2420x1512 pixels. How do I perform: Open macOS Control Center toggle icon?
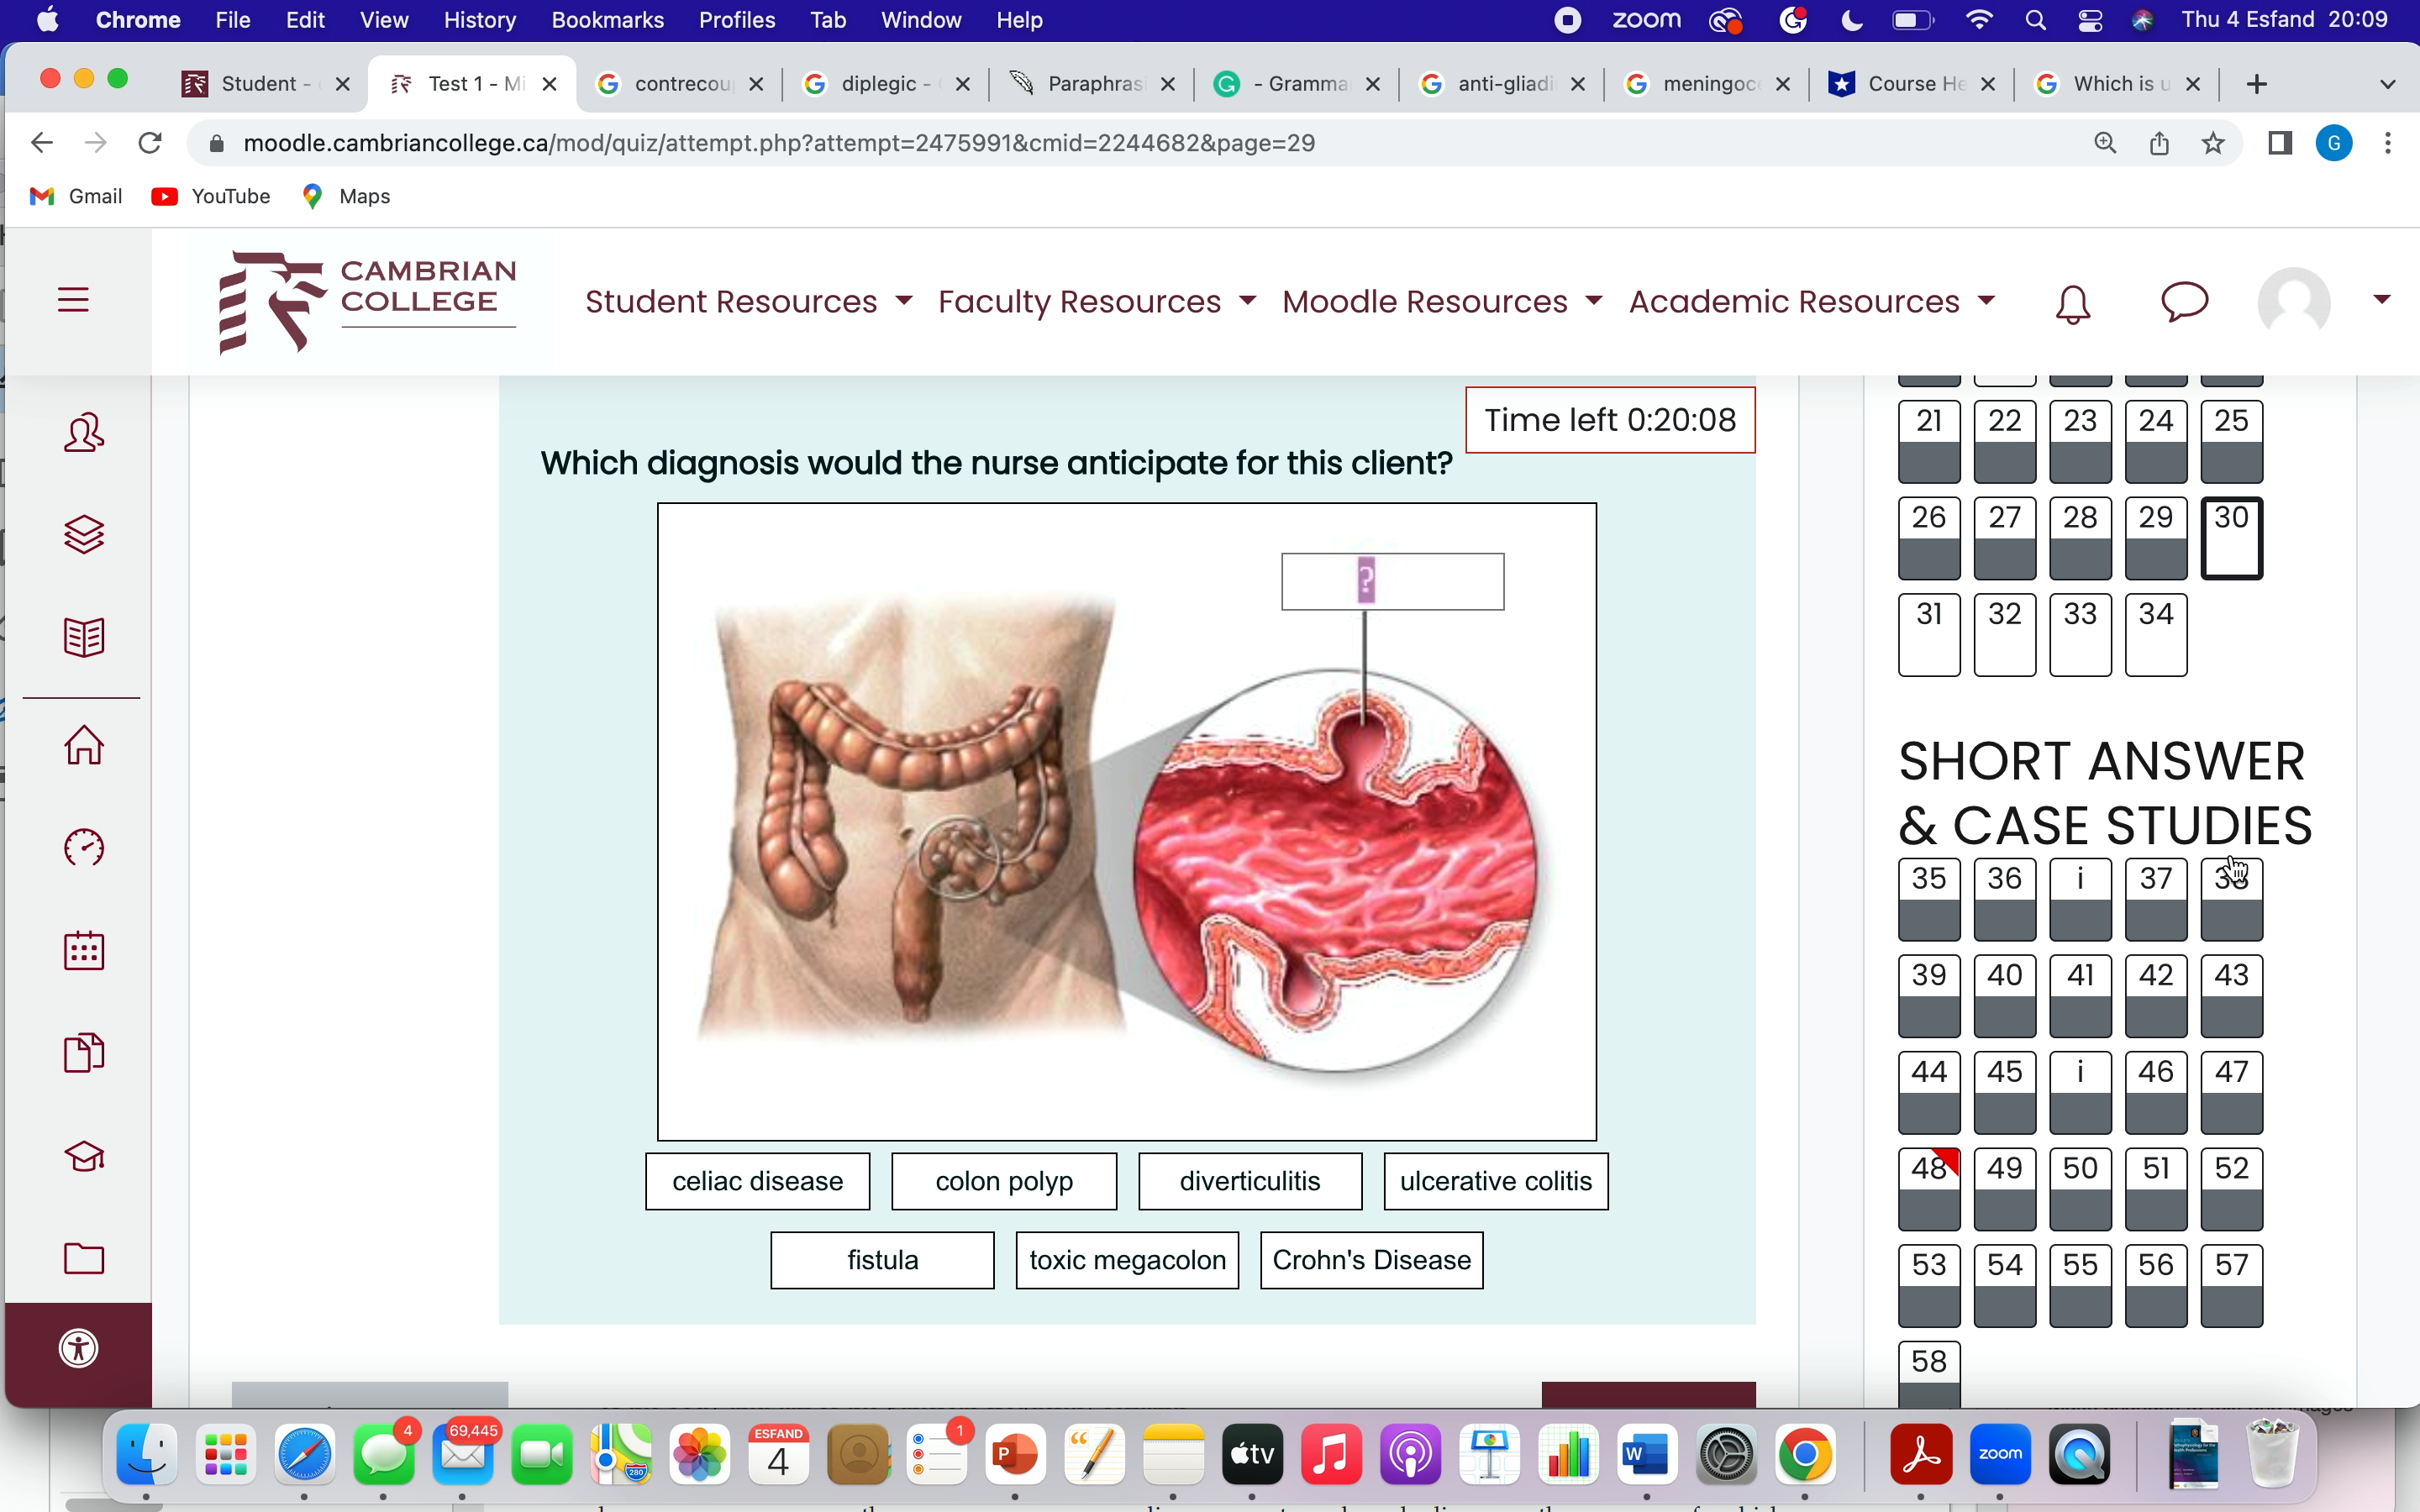pos(2089,20)
